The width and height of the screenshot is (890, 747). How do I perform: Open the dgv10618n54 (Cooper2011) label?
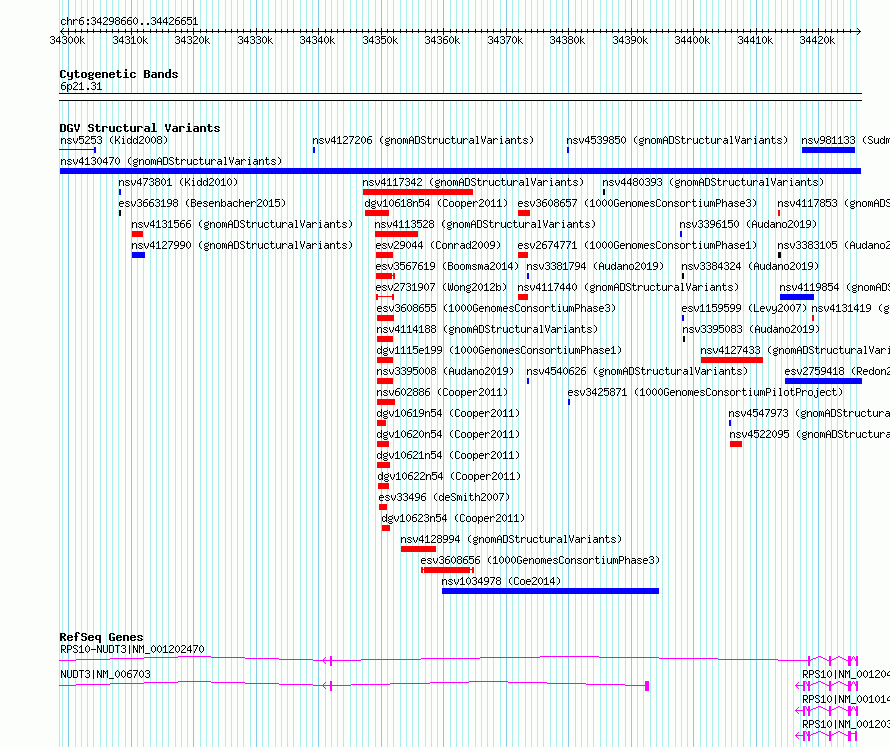[436, 203]
